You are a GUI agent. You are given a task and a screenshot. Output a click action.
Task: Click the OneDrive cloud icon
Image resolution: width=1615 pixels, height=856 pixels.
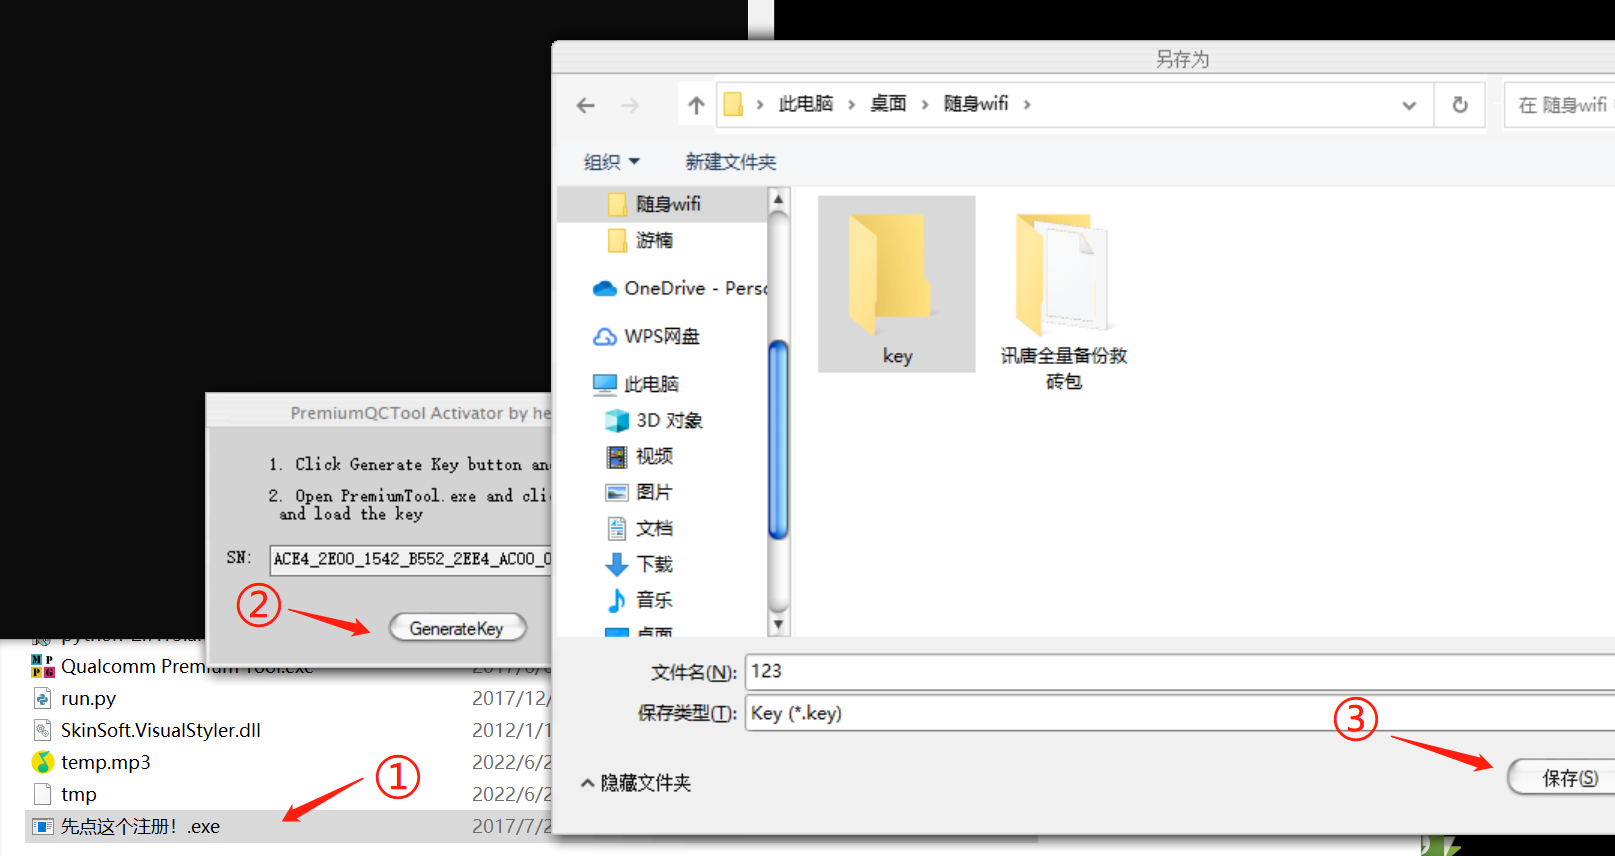tap(604, 289)
